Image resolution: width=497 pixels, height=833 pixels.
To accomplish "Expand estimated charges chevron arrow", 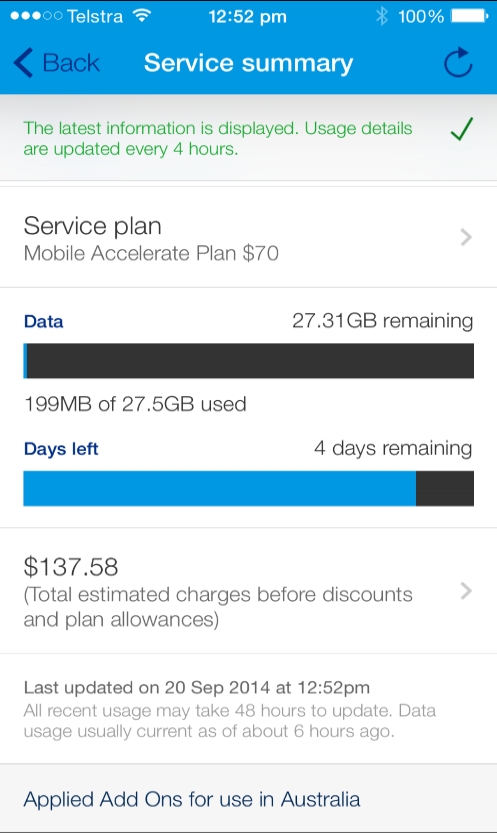I will [x=466, y=591].
